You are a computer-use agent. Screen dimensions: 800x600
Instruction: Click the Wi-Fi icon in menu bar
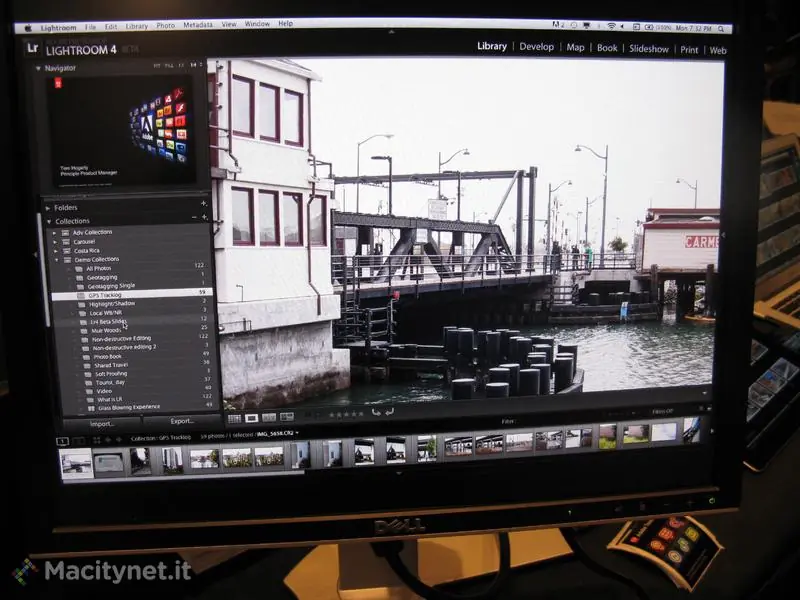pos(611,26)
